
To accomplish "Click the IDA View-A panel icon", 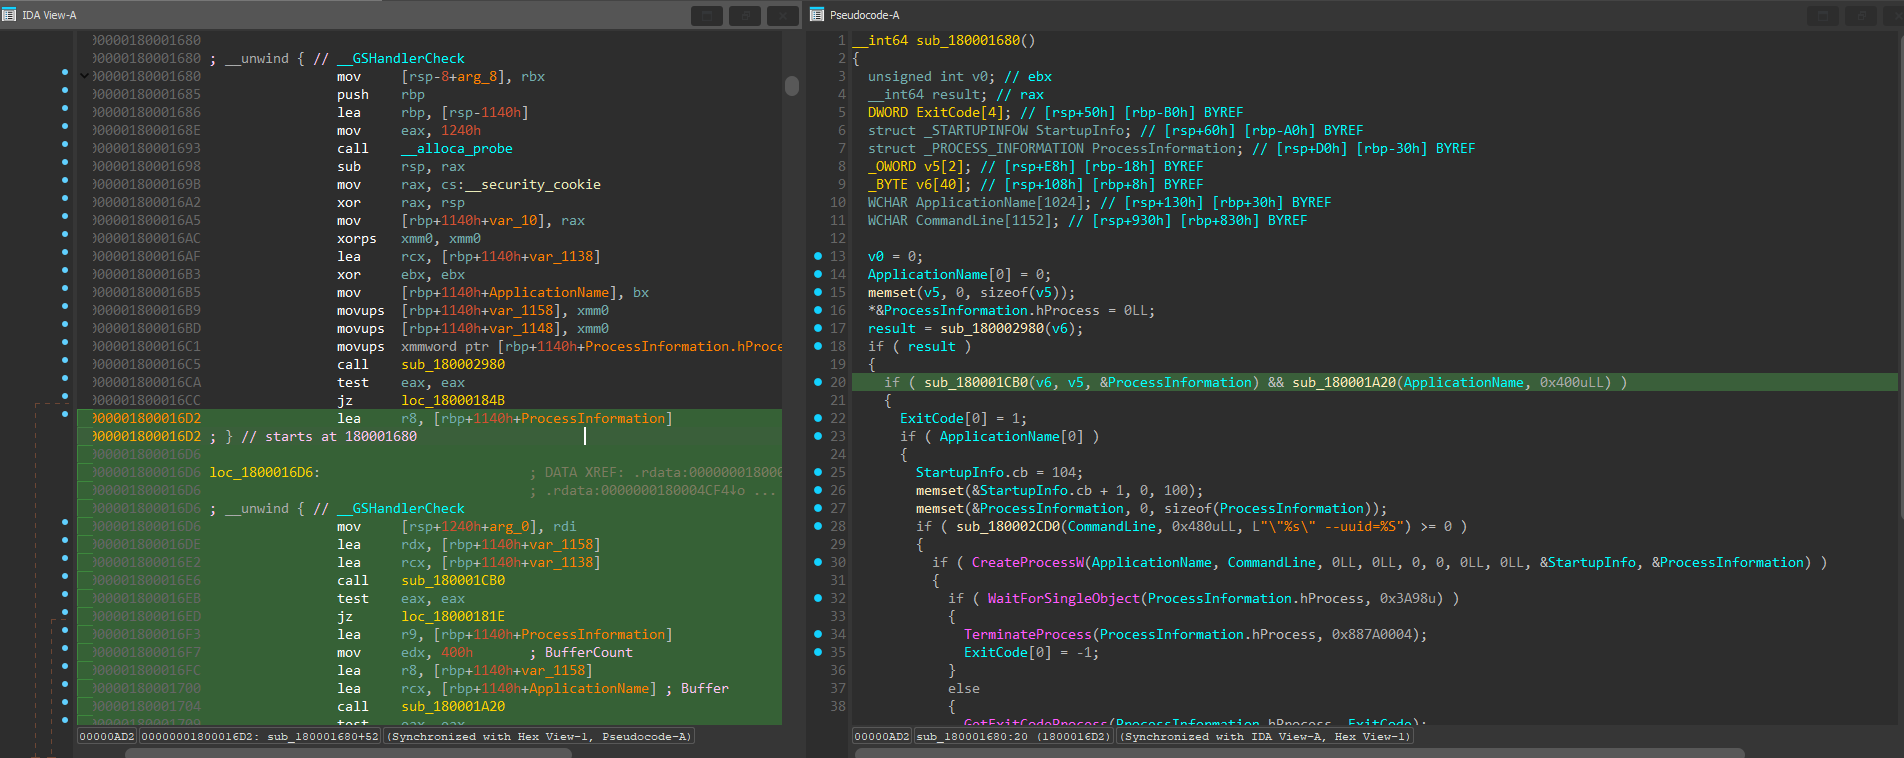I will (10, 15).
